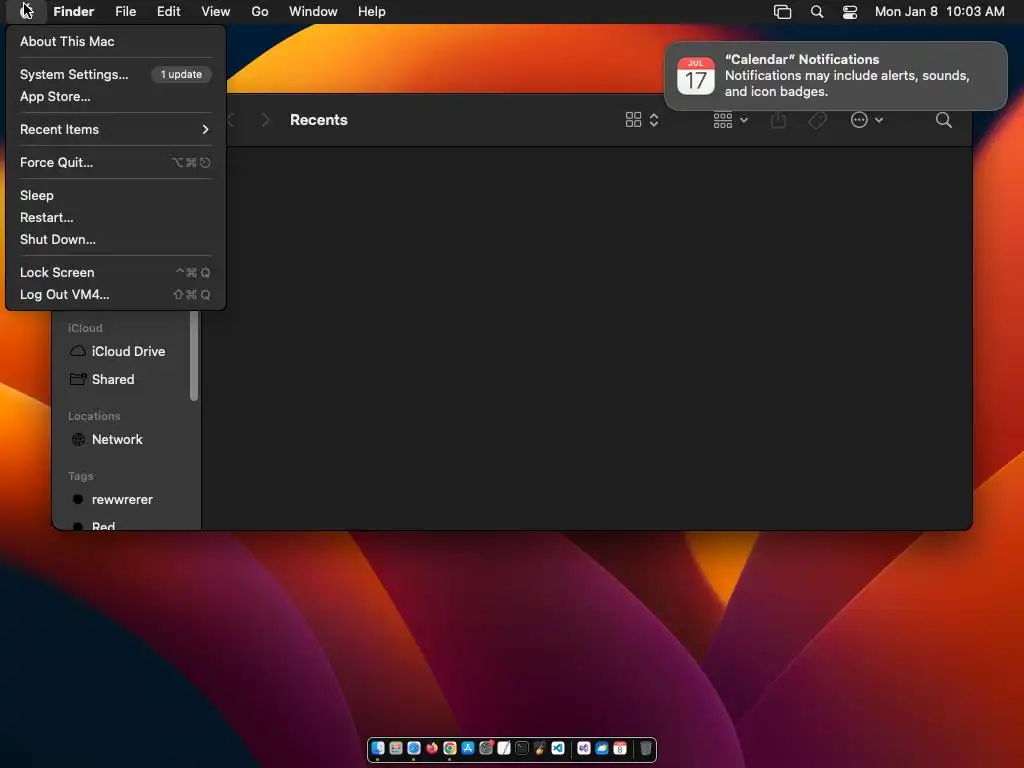Open Finder from the Dock
1024x768 pixels.
(x=377, y=748)
